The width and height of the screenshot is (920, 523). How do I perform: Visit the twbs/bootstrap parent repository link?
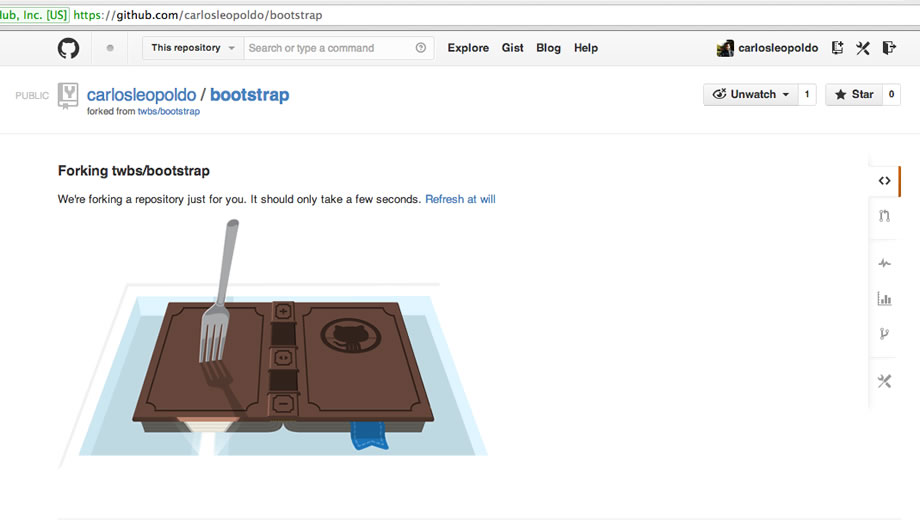pos(168,112)
